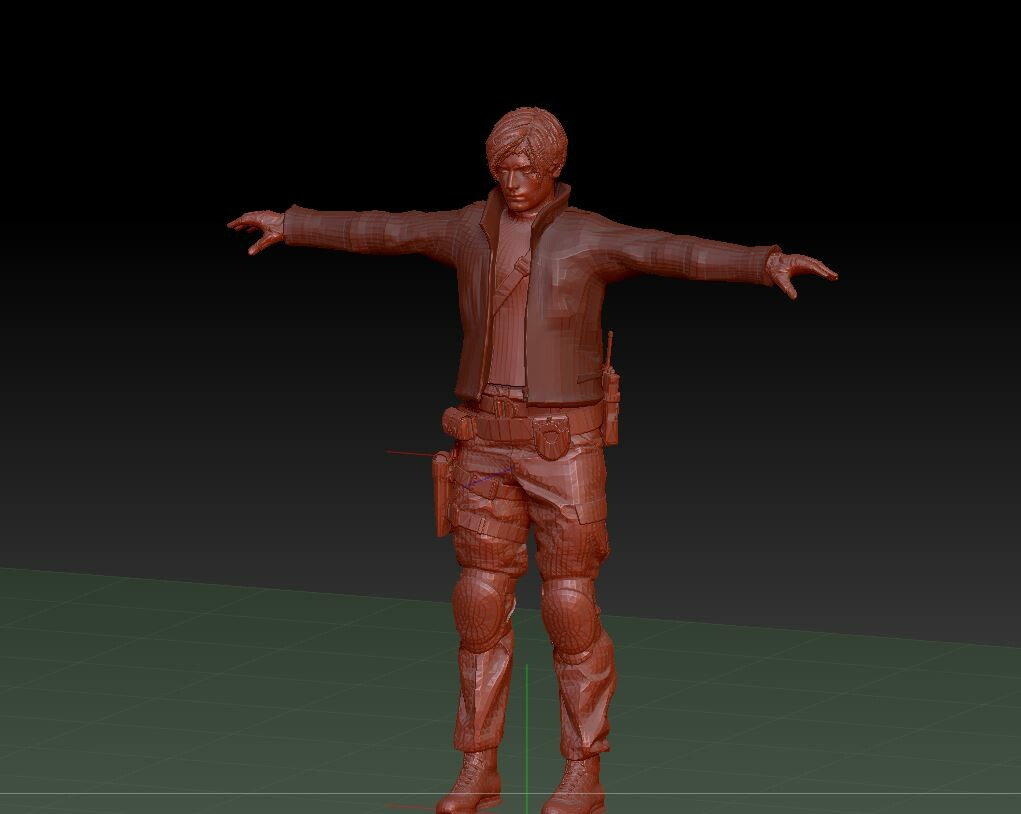
Task: Click the boot on the holster-side leg
Action: point(469,781)
